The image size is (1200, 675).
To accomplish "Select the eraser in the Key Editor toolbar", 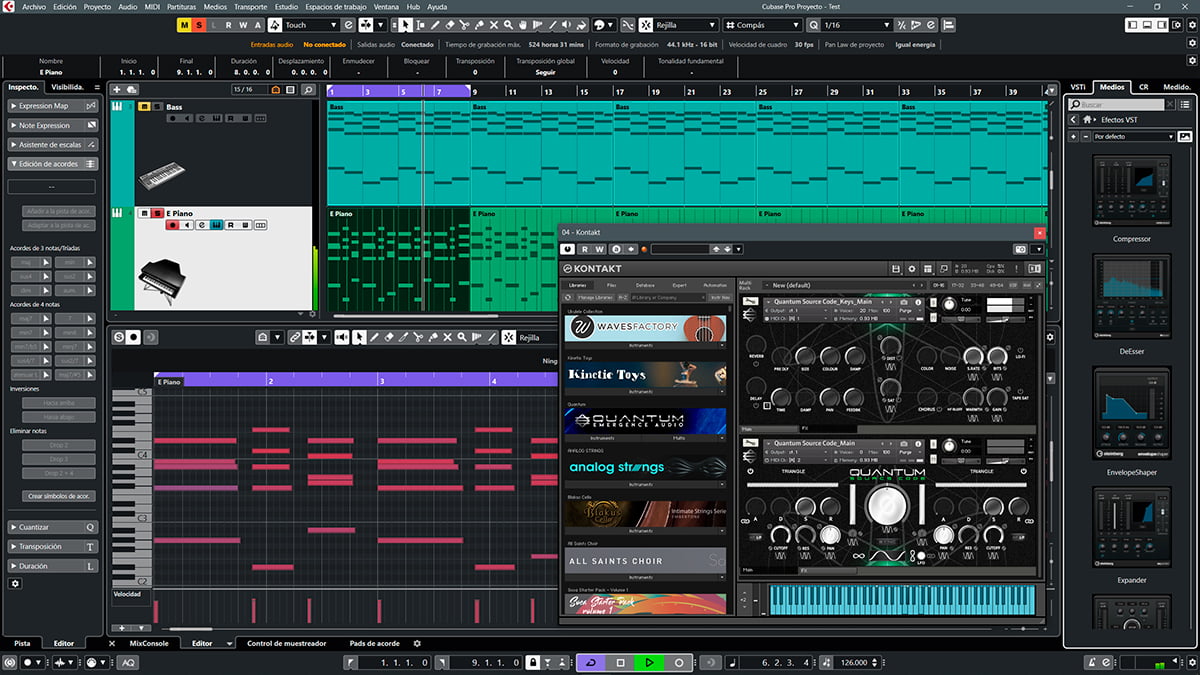I will point(389,338).
